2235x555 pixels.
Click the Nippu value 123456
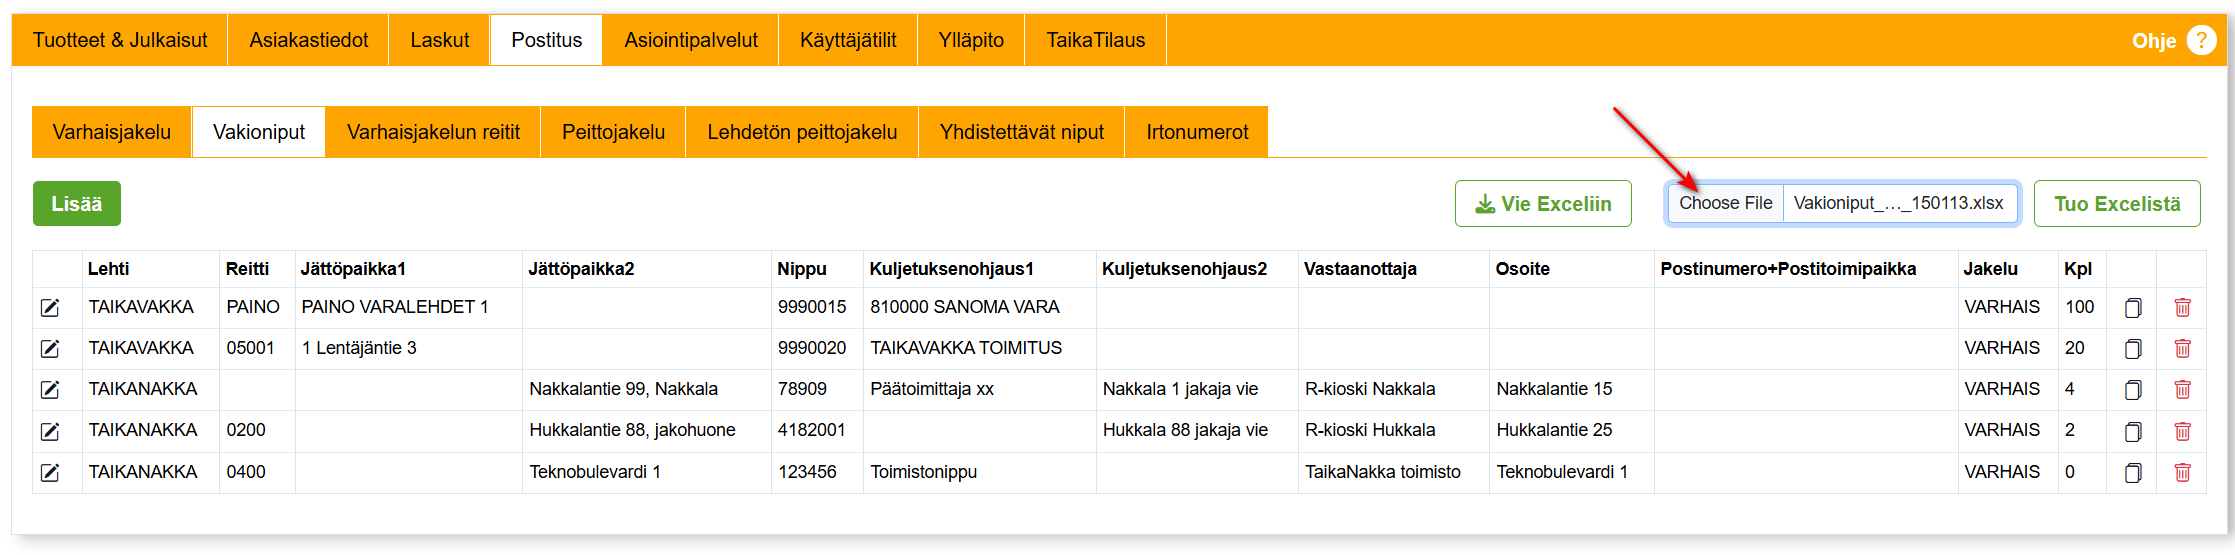point(808,472)
